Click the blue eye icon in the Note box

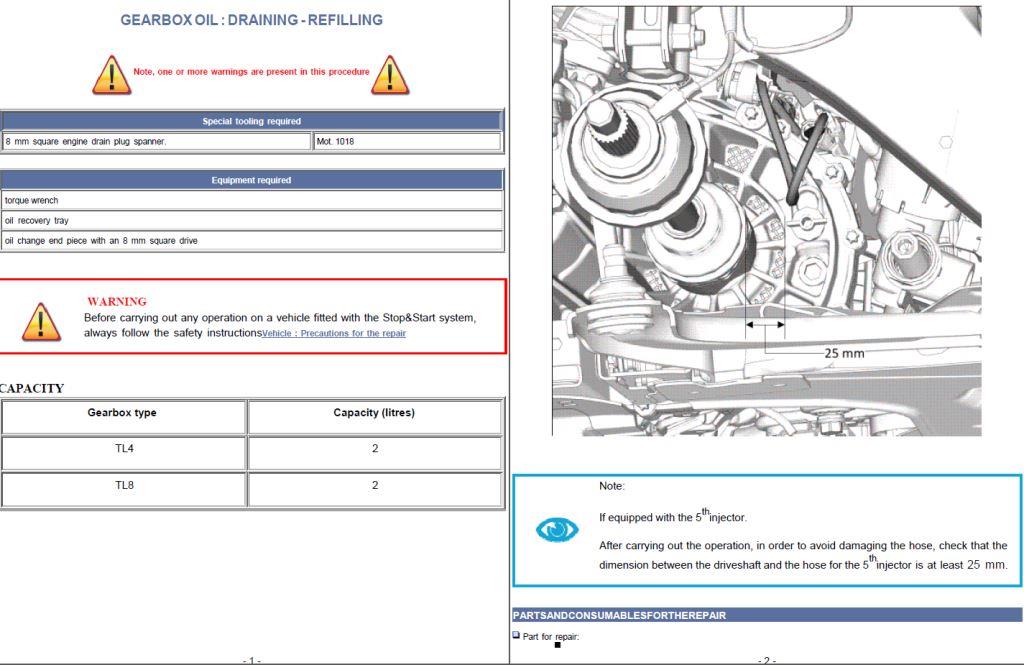point(557,530)
